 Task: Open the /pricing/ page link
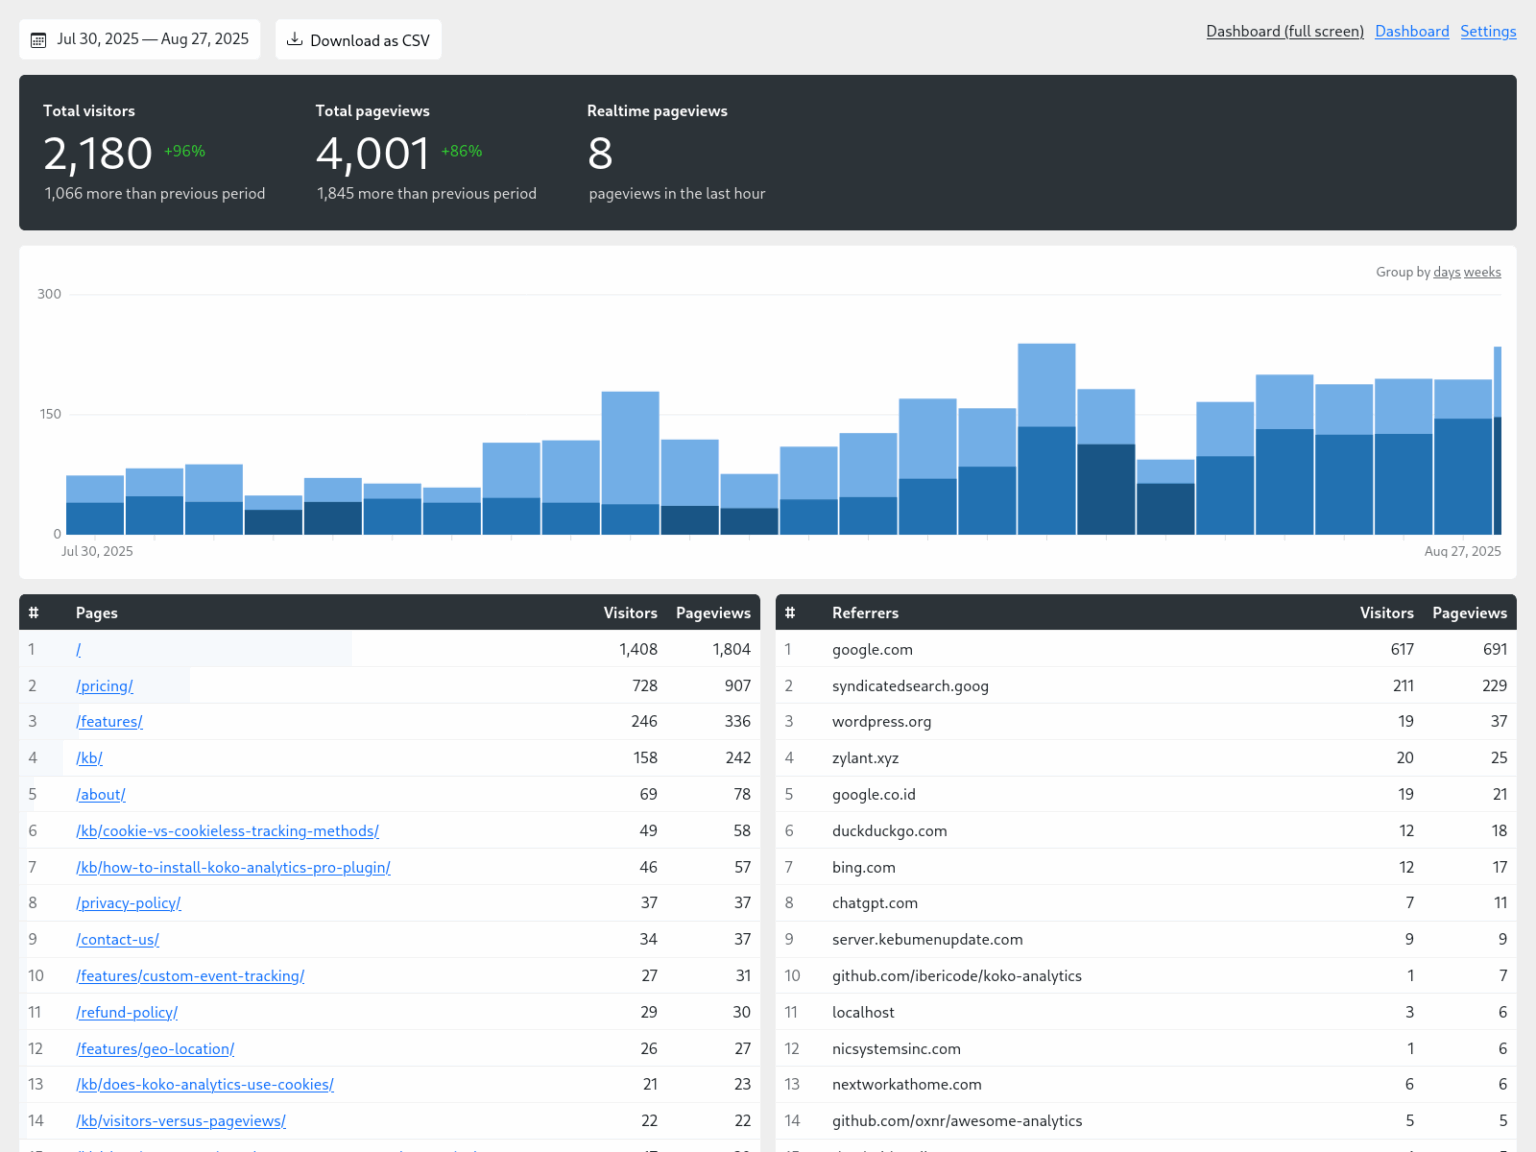104,685
